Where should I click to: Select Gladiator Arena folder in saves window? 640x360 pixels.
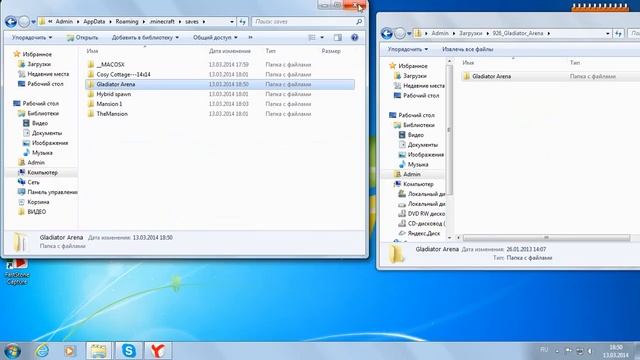pyautogui.click(x=220, y=84)
